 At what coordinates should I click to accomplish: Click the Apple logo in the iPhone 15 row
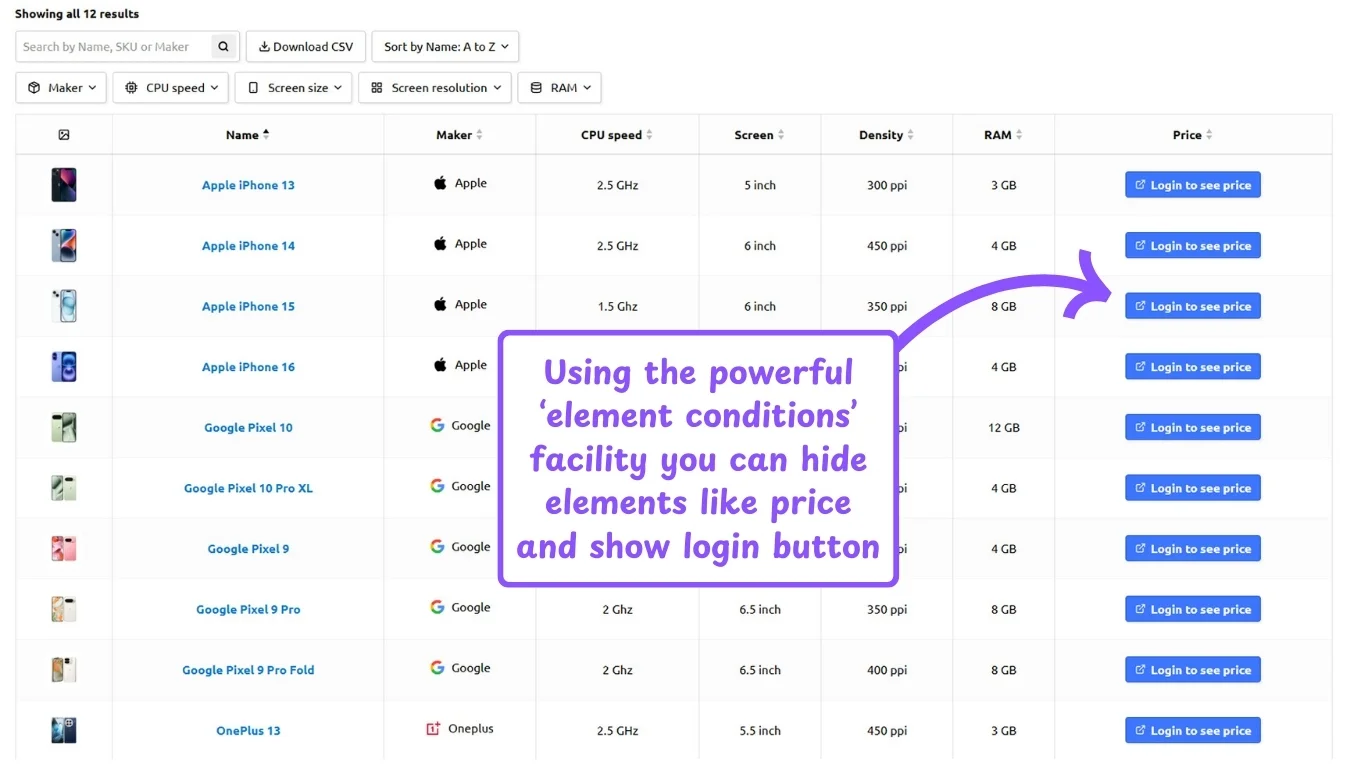pos(440,304)
